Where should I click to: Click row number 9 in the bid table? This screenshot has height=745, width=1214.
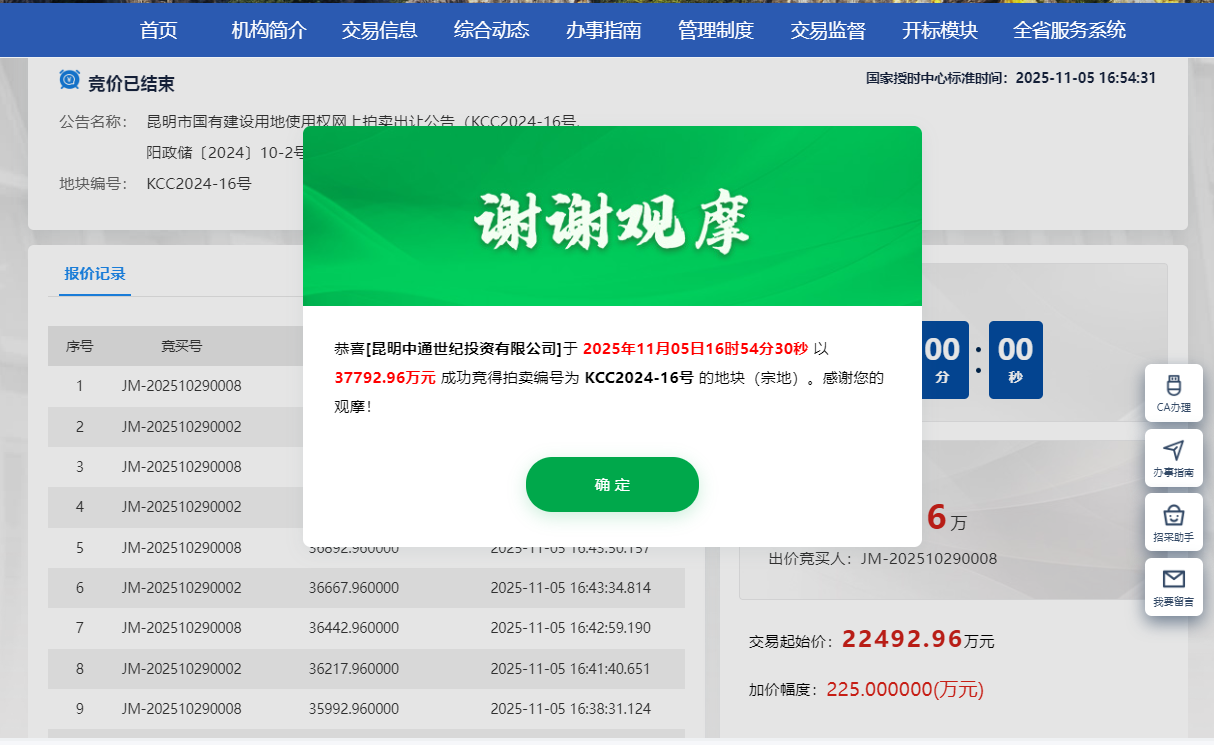tap(80, 709)
